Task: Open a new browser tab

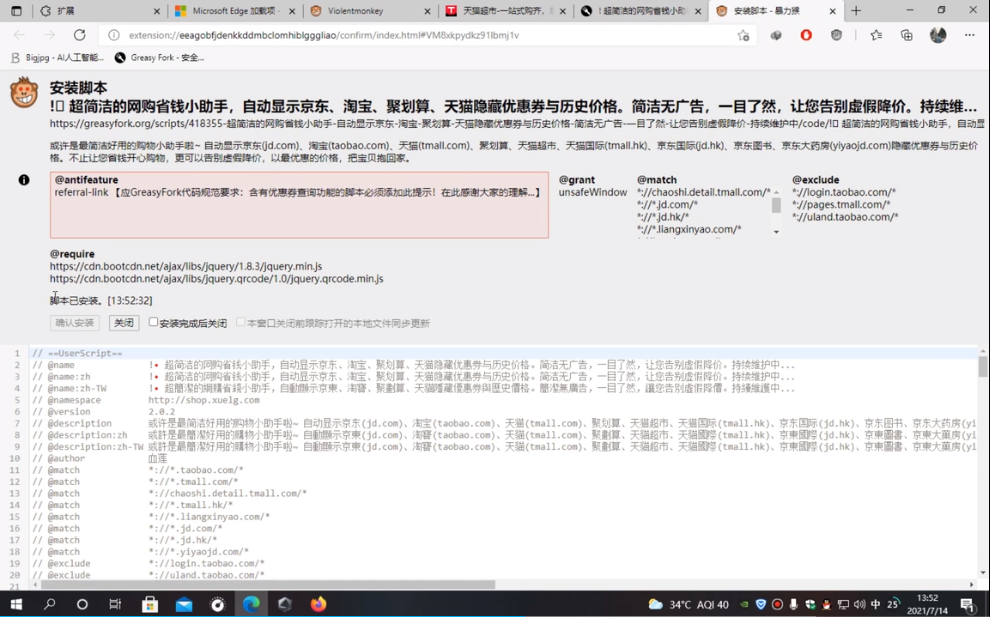Action: pyautogui.click(x=856, y=11)
